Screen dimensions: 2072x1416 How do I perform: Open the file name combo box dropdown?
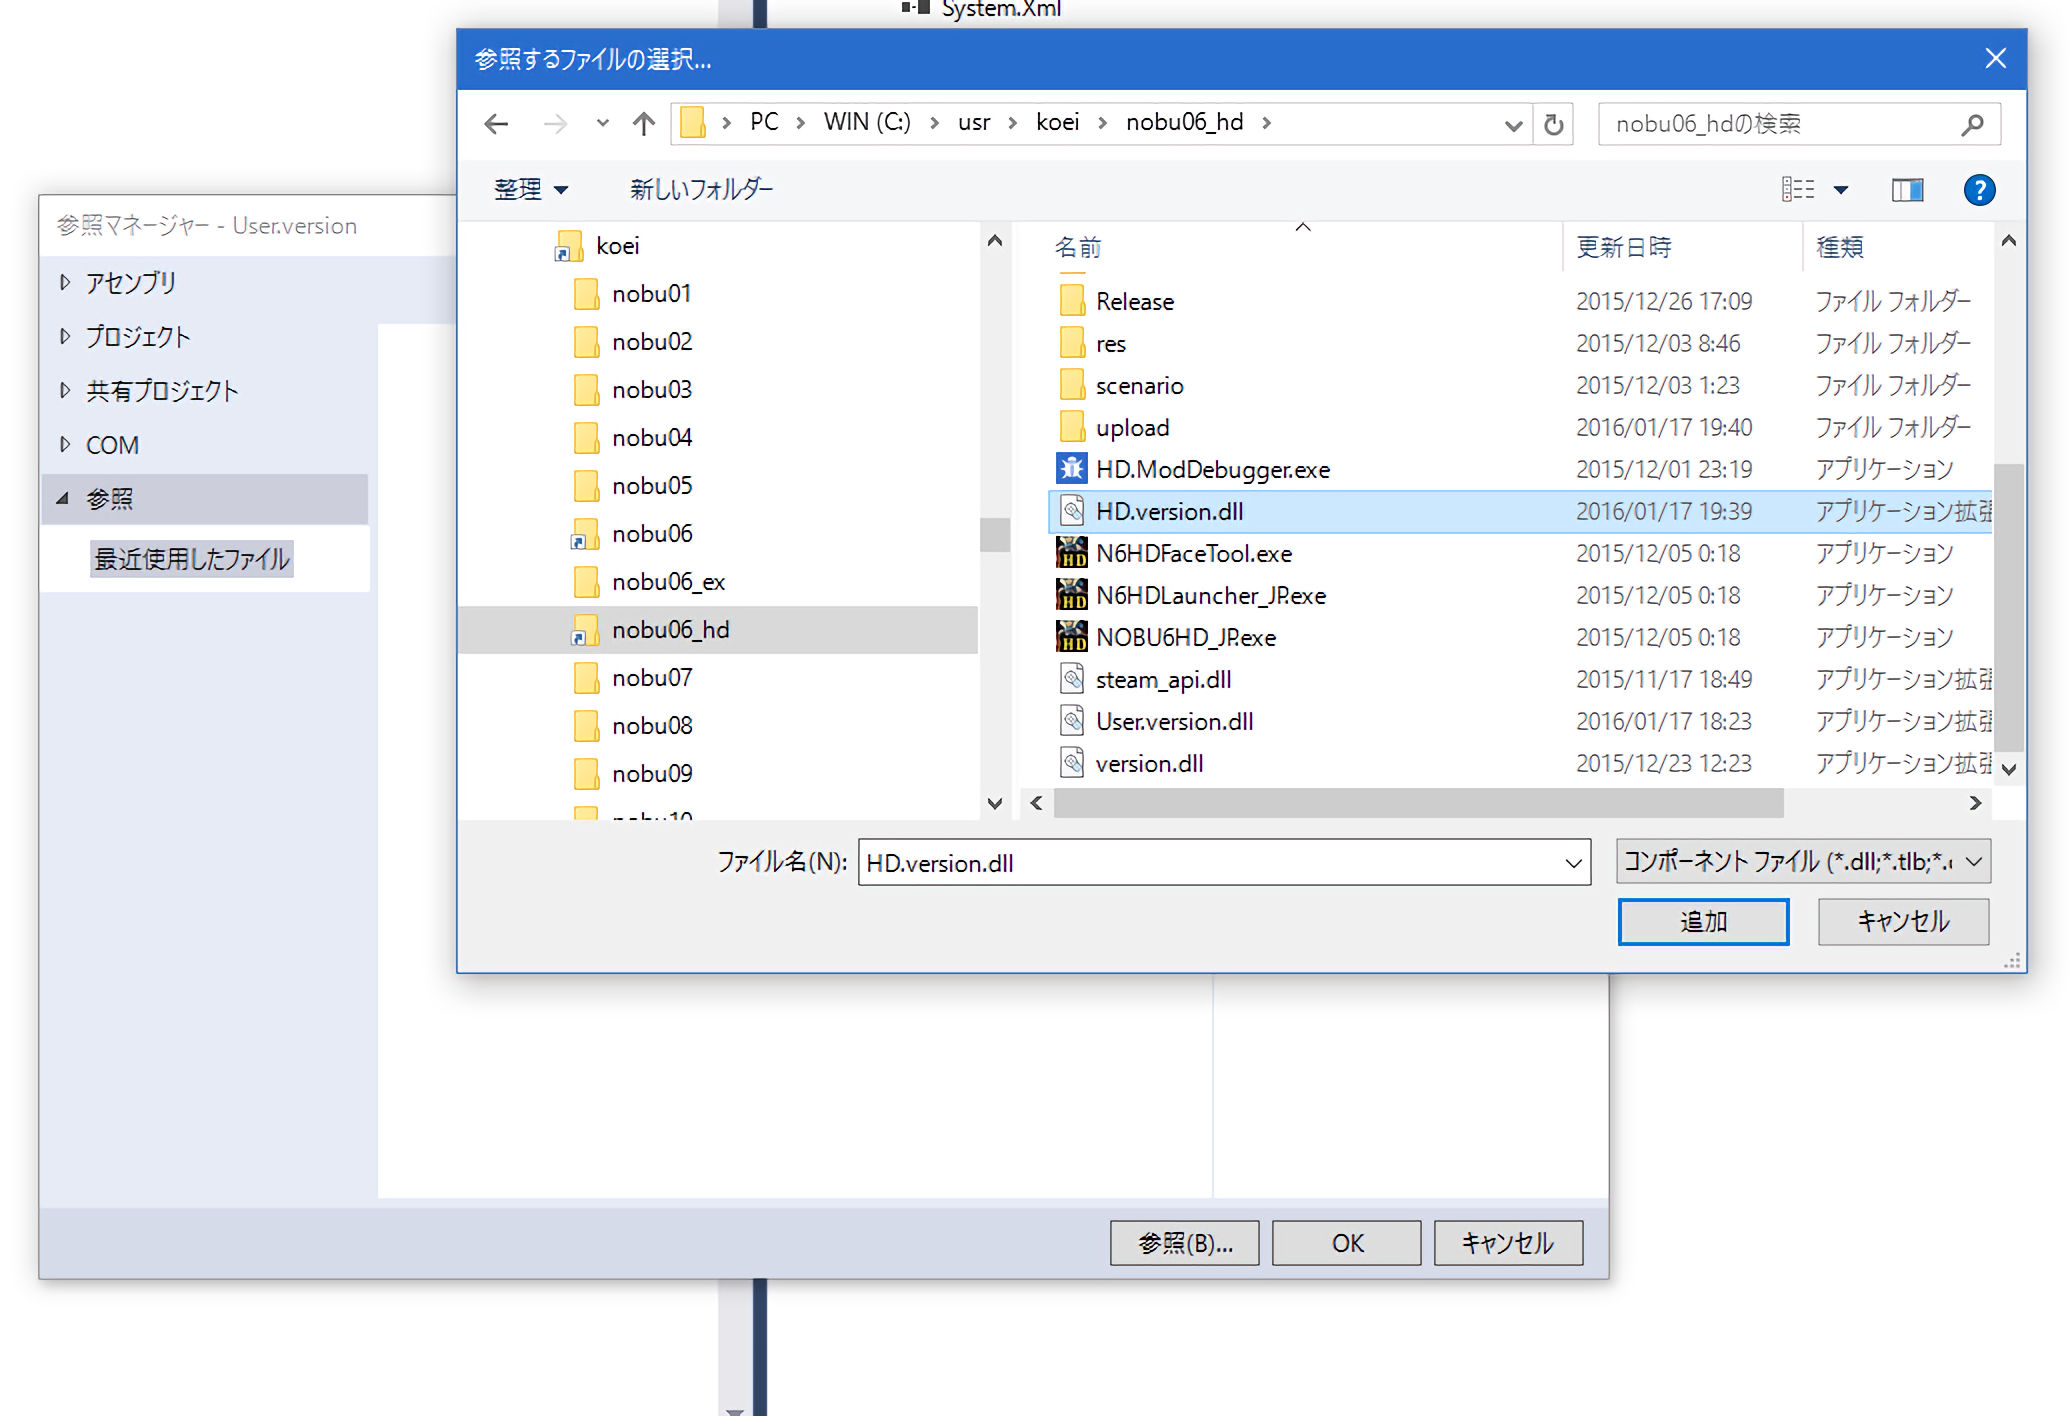click(x=1572, y=863)
